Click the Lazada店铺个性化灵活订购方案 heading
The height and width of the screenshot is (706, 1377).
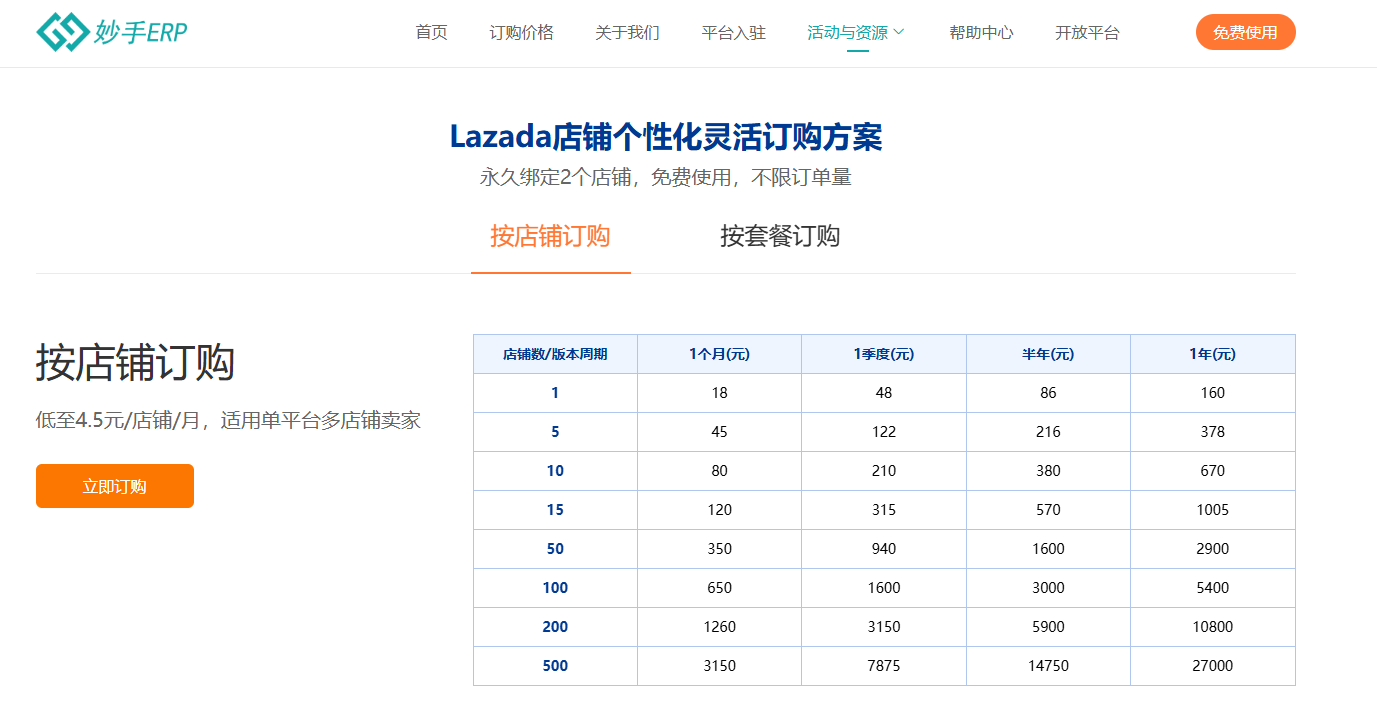coord(666,137)
